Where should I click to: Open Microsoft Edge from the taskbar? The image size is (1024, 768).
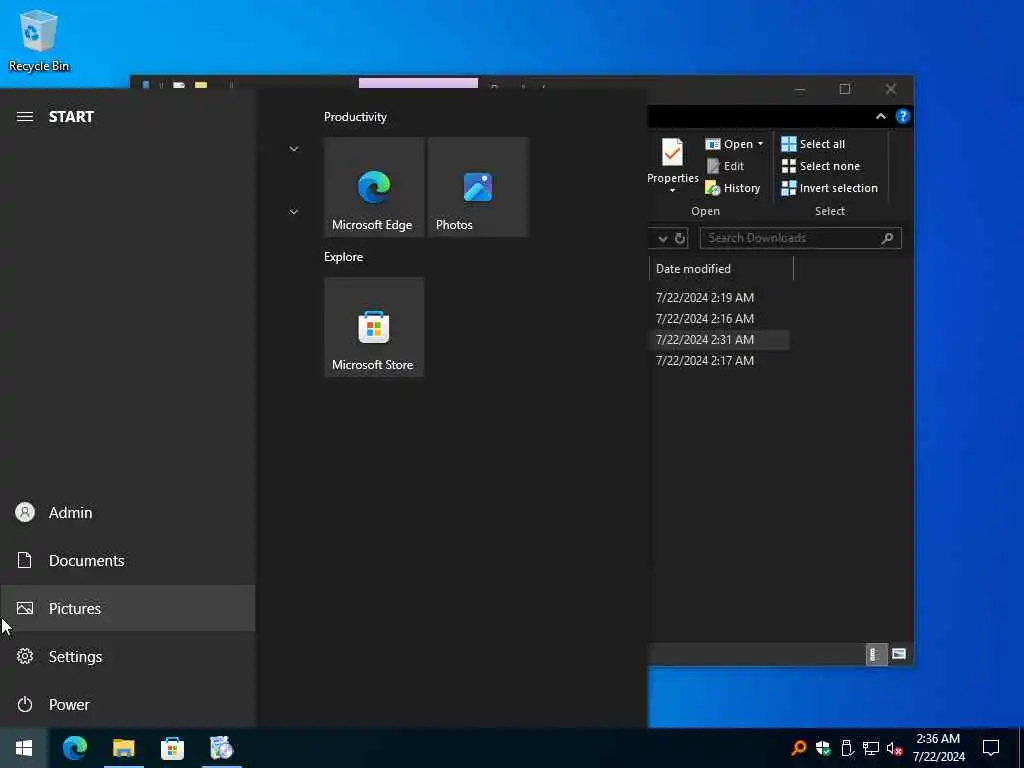[x=74, y=748]
